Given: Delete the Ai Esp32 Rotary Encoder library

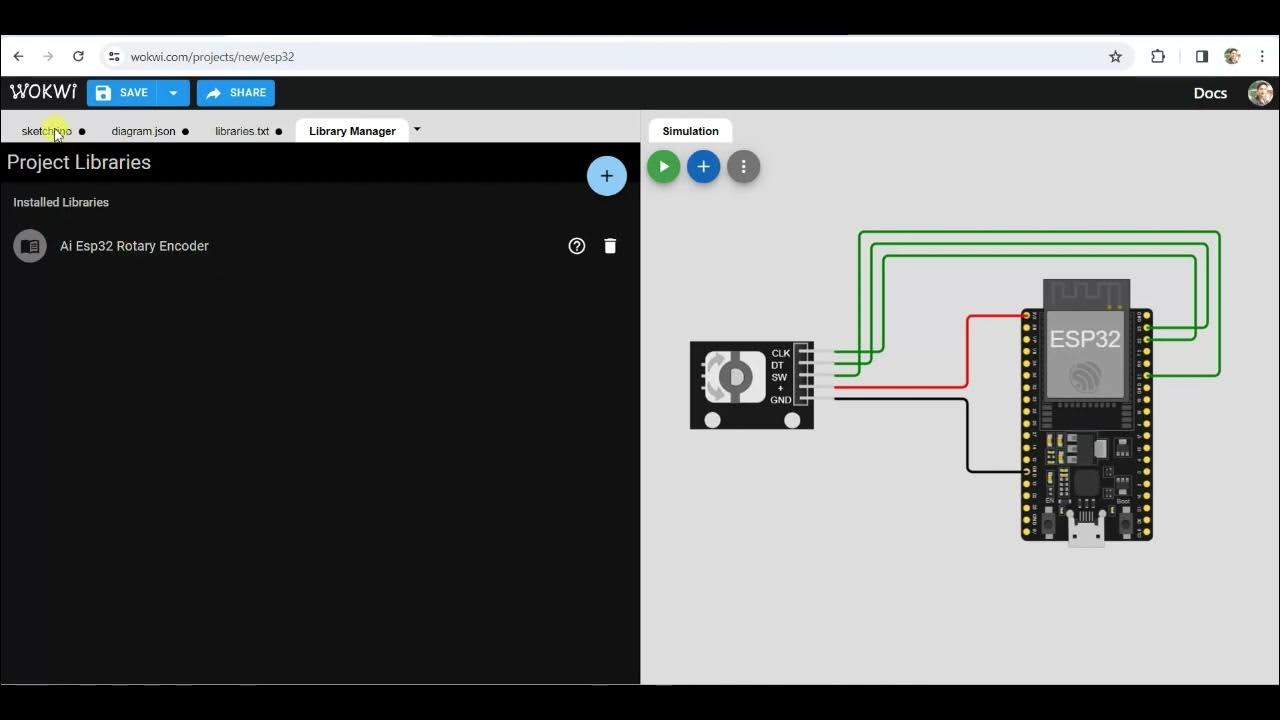Looking at the screenshot, I should pos(610,246).
